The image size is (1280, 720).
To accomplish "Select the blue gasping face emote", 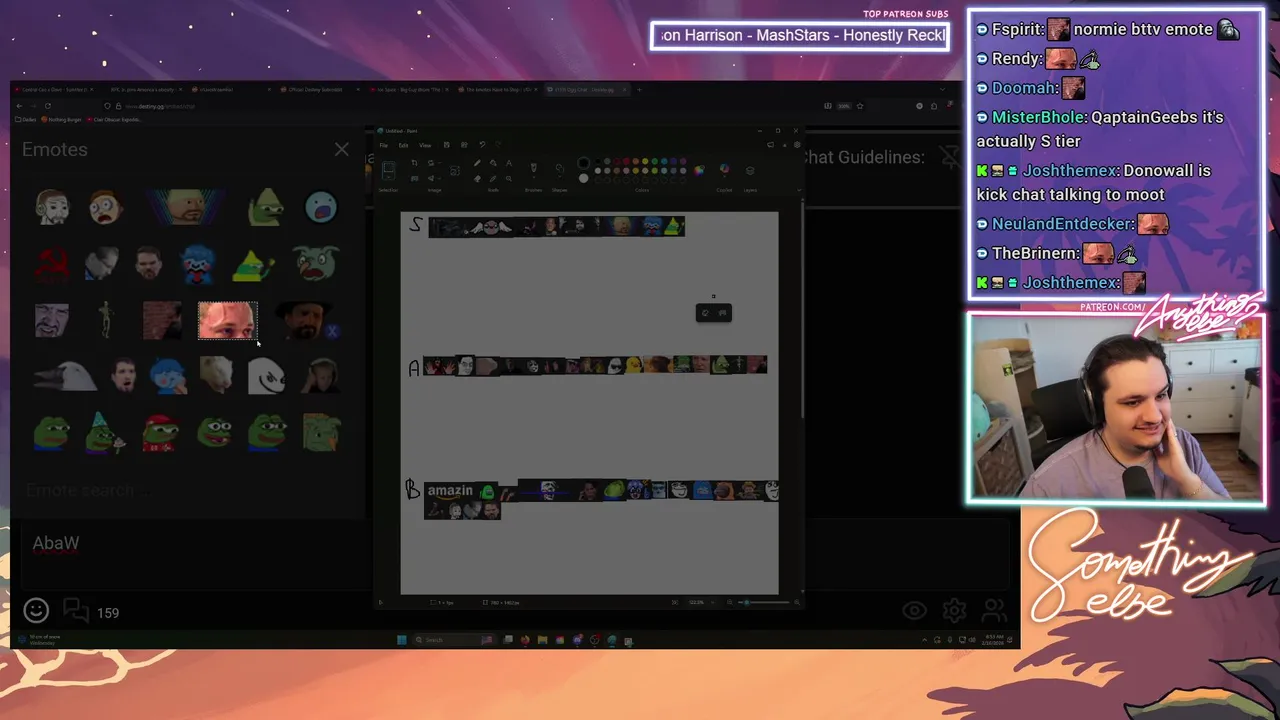I will (x=321, y=207).
